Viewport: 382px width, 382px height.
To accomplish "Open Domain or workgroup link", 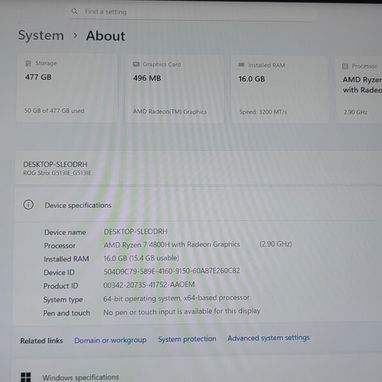I will click(110, 340).
